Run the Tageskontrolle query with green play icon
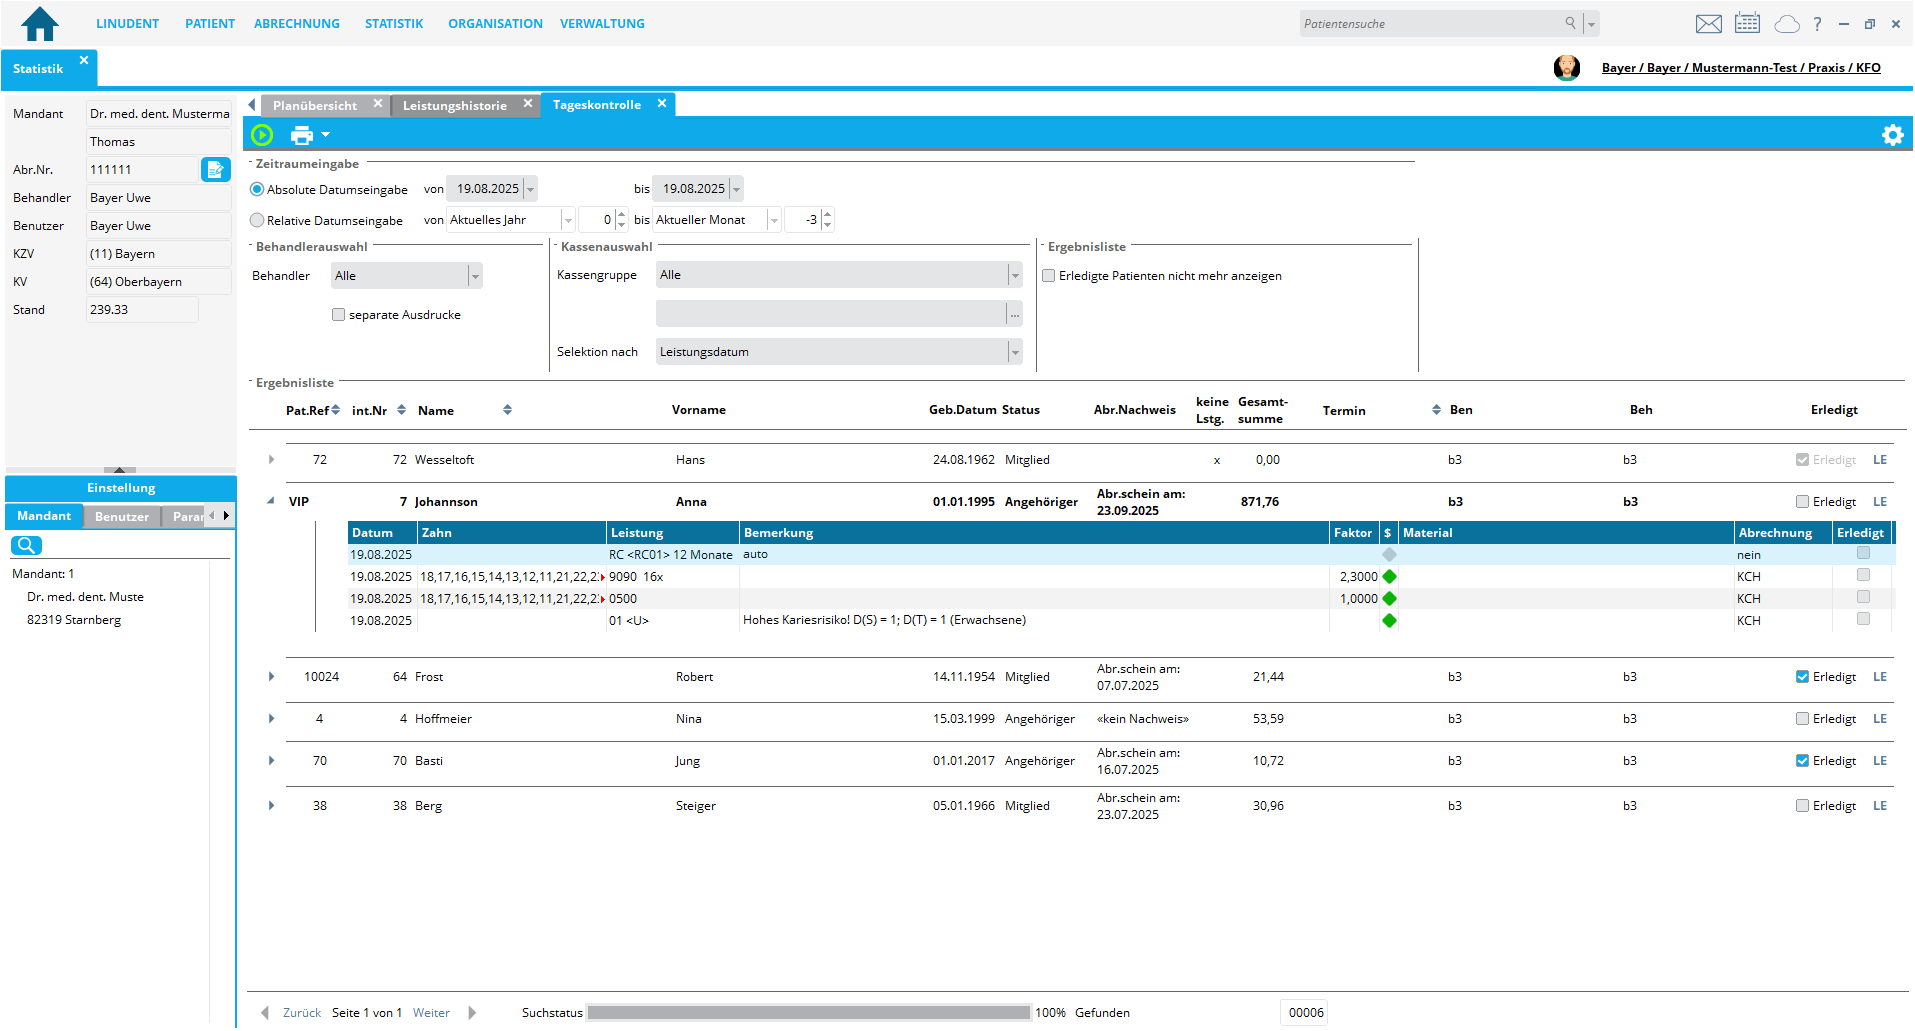This screenshot has height=1031, width=1915. pyautogui.click(x=262, y=135)
